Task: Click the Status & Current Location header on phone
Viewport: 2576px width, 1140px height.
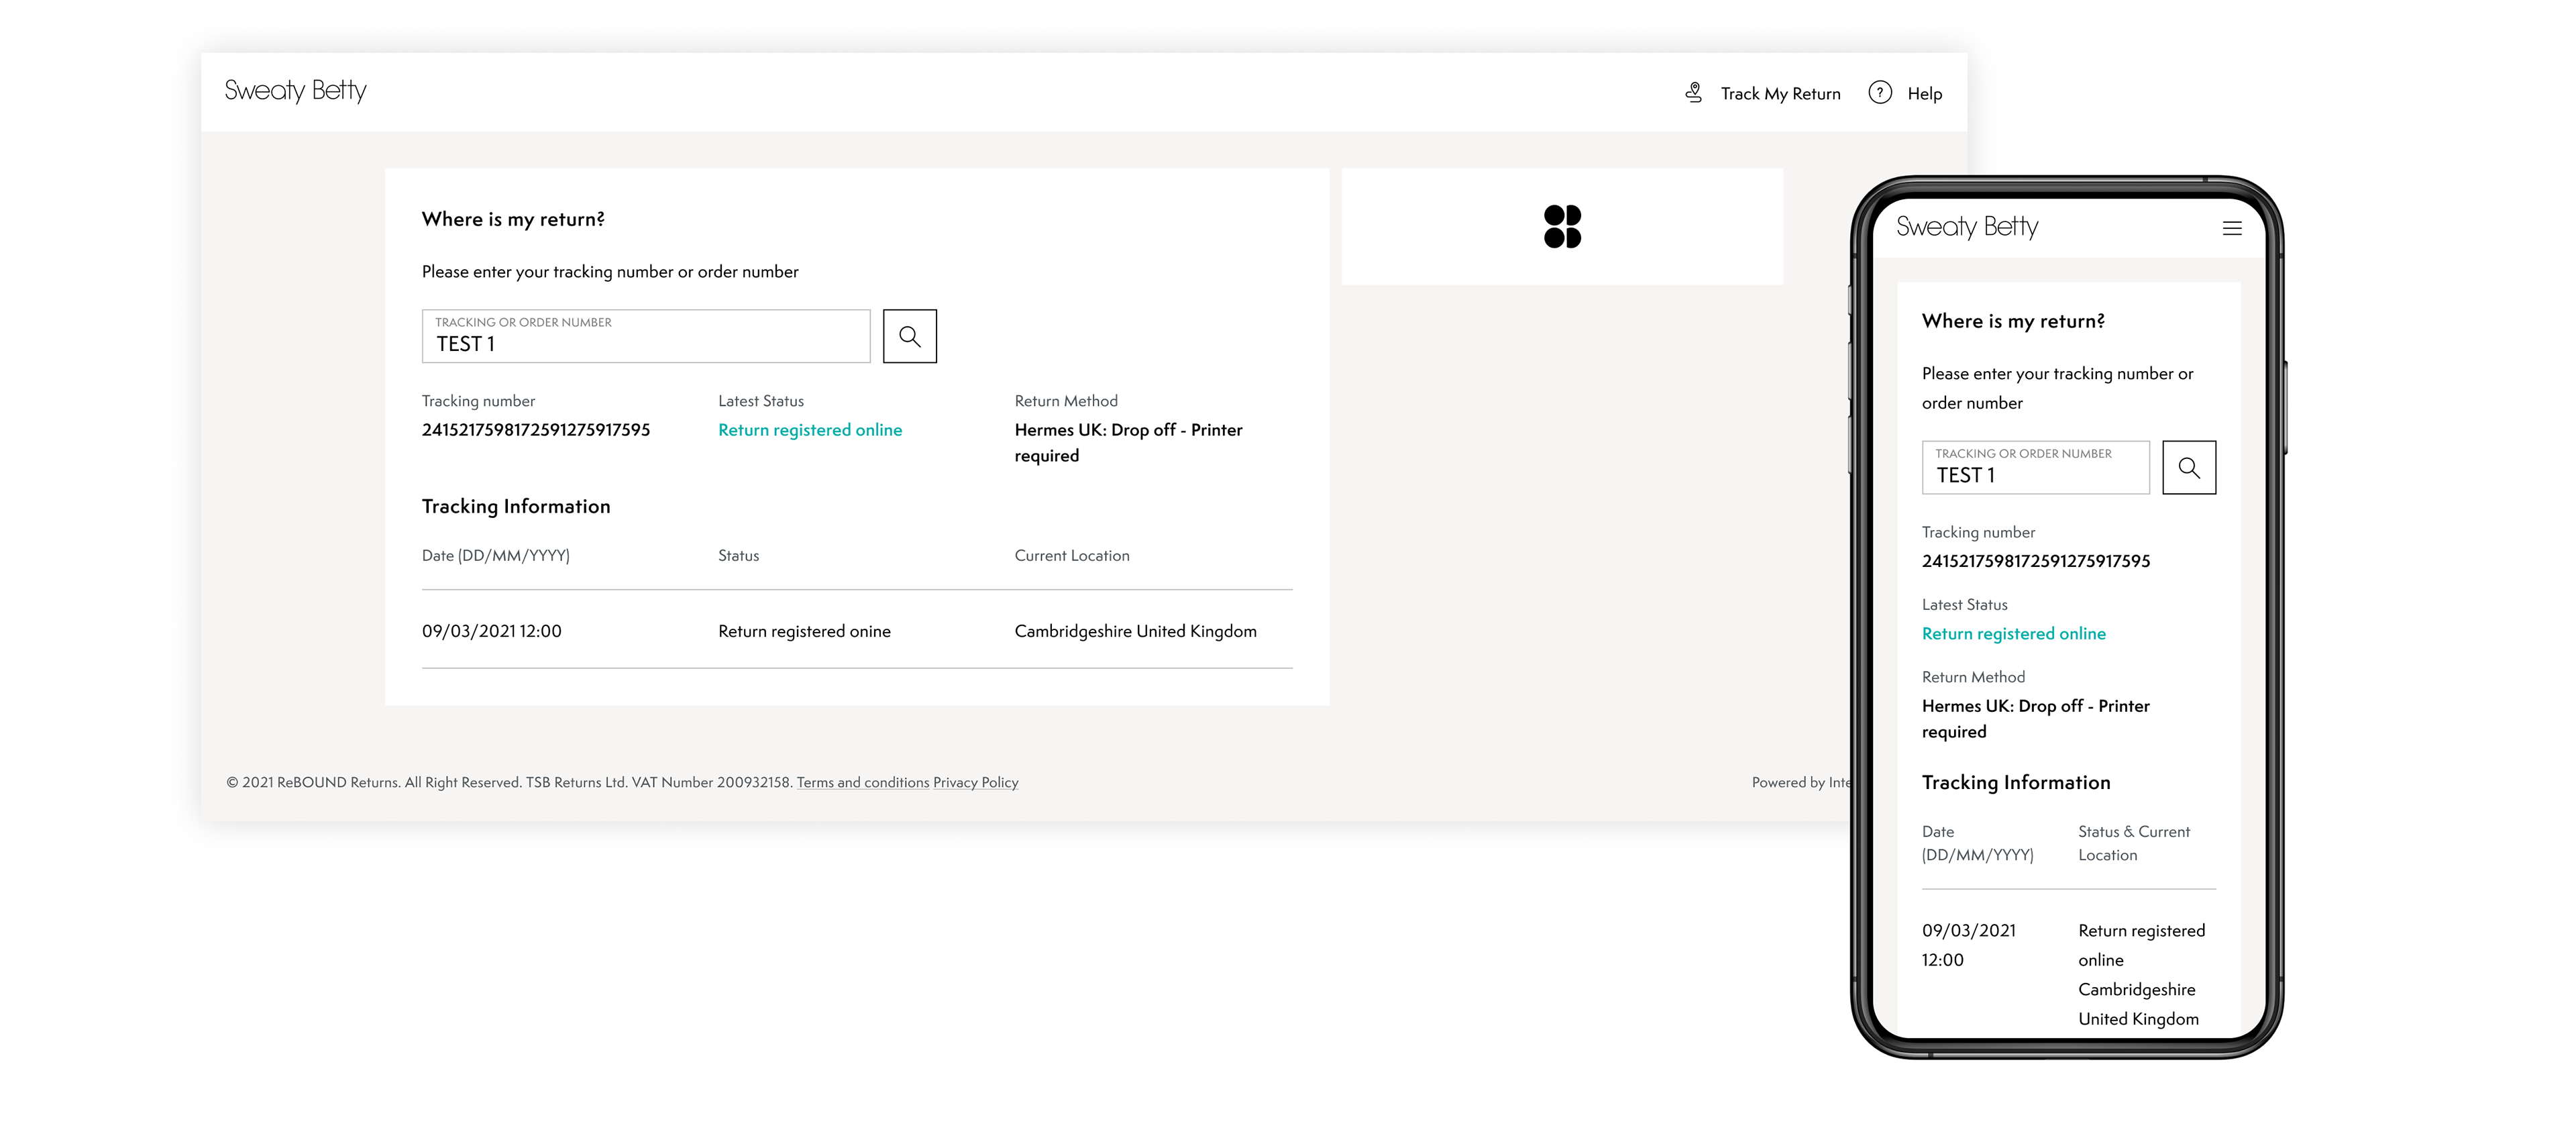Action: [2134, 844]
